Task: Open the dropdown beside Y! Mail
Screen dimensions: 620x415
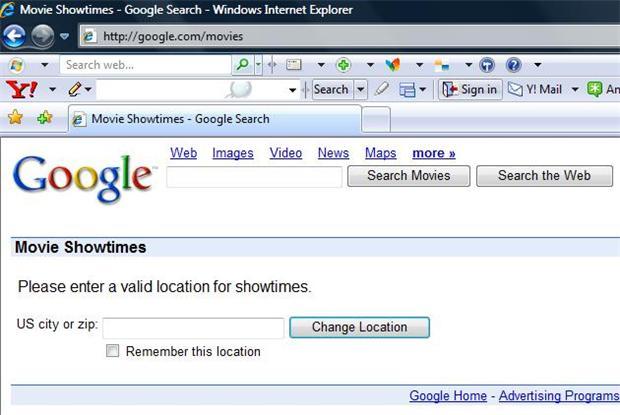Action: [x=575, y=90]
